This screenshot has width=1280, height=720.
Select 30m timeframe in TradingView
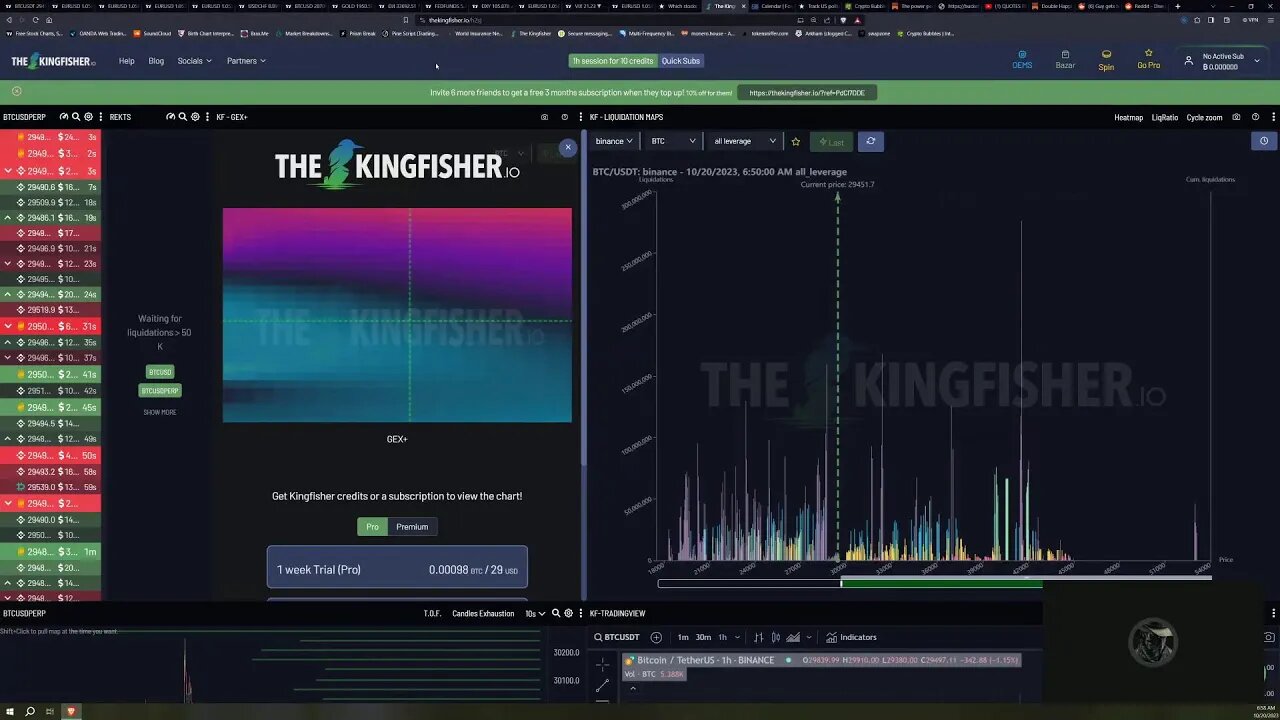(703, 637)
